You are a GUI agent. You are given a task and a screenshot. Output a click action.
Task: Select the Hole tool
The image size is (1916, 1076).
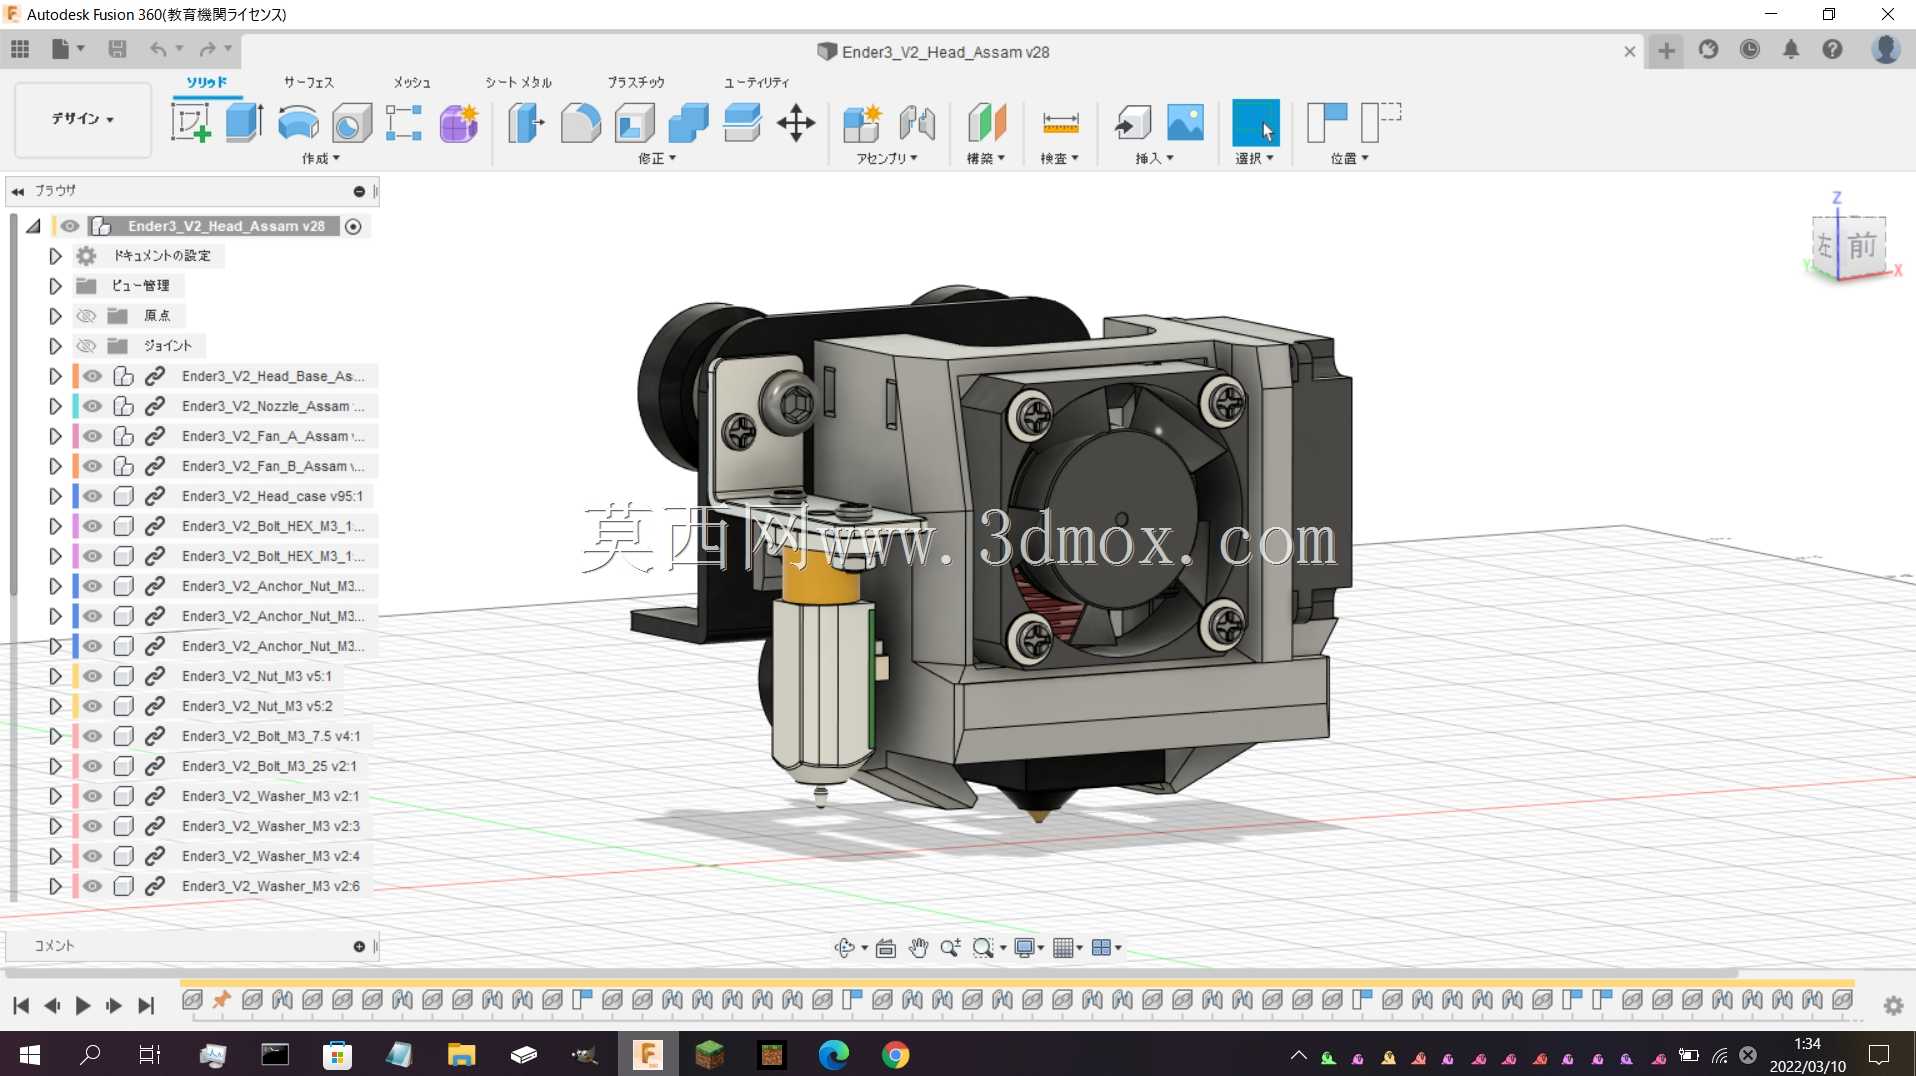click(x=352, y=123)
